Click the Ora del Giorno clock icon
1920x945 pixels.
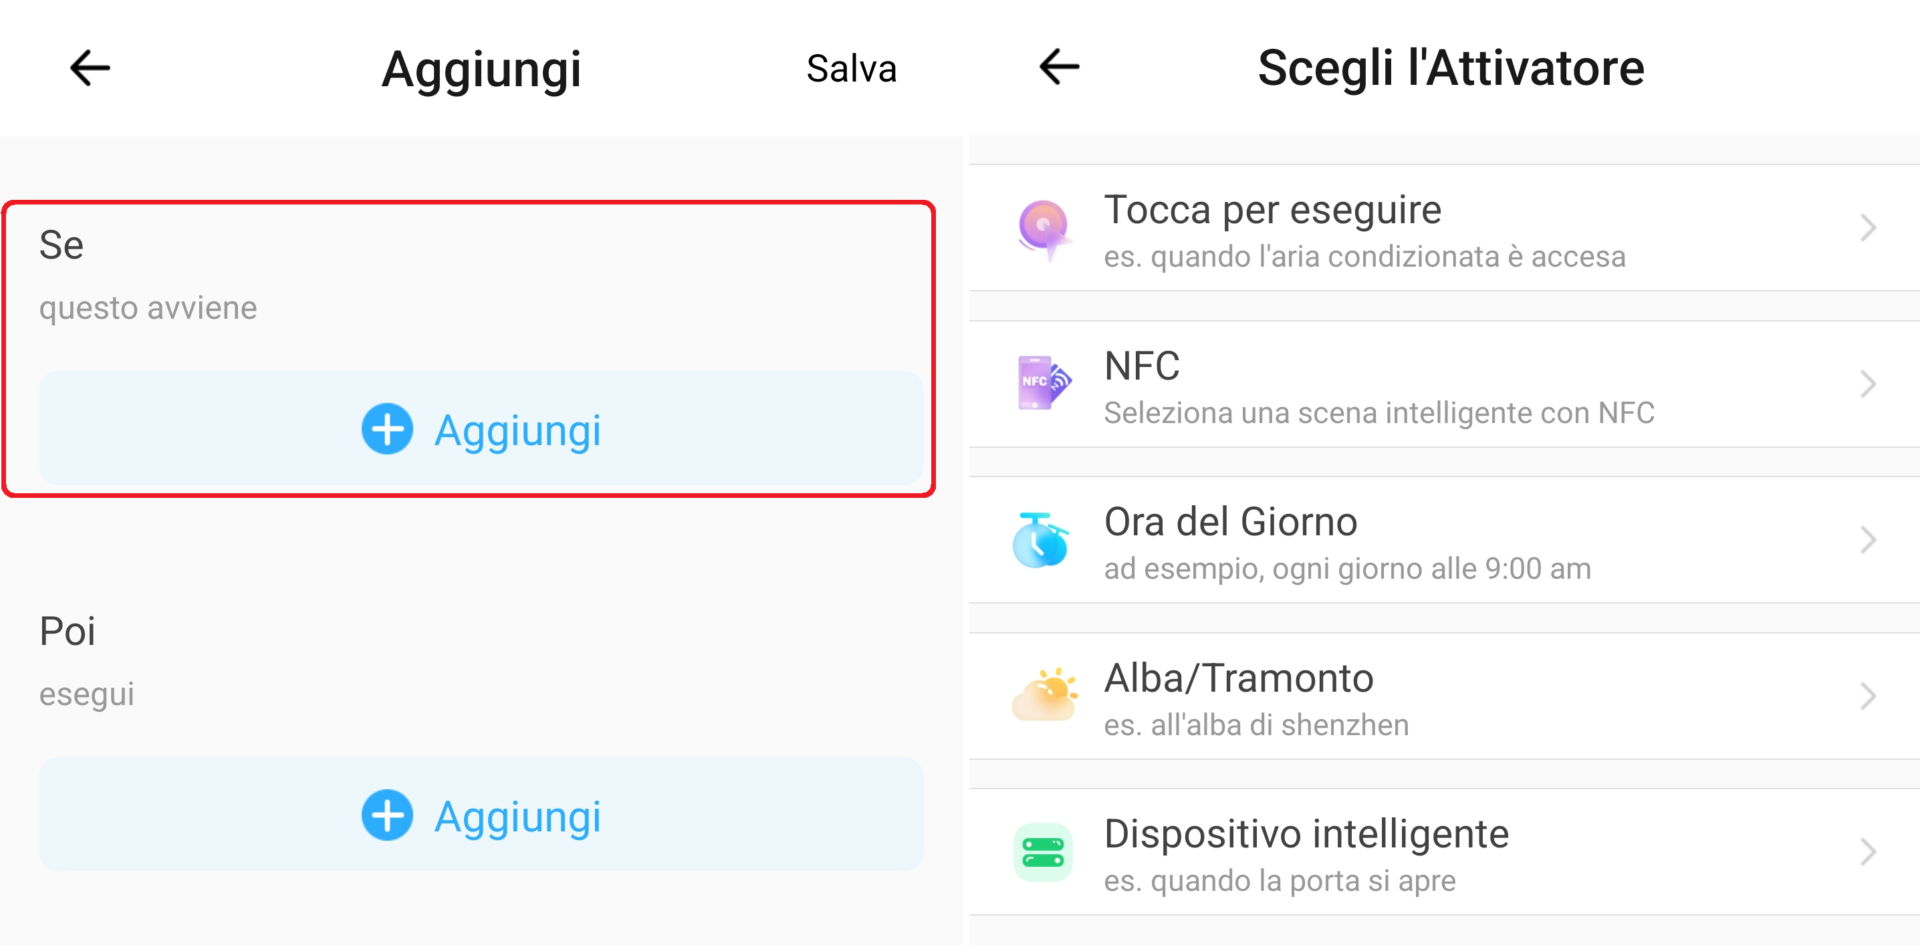(1041, 540)
